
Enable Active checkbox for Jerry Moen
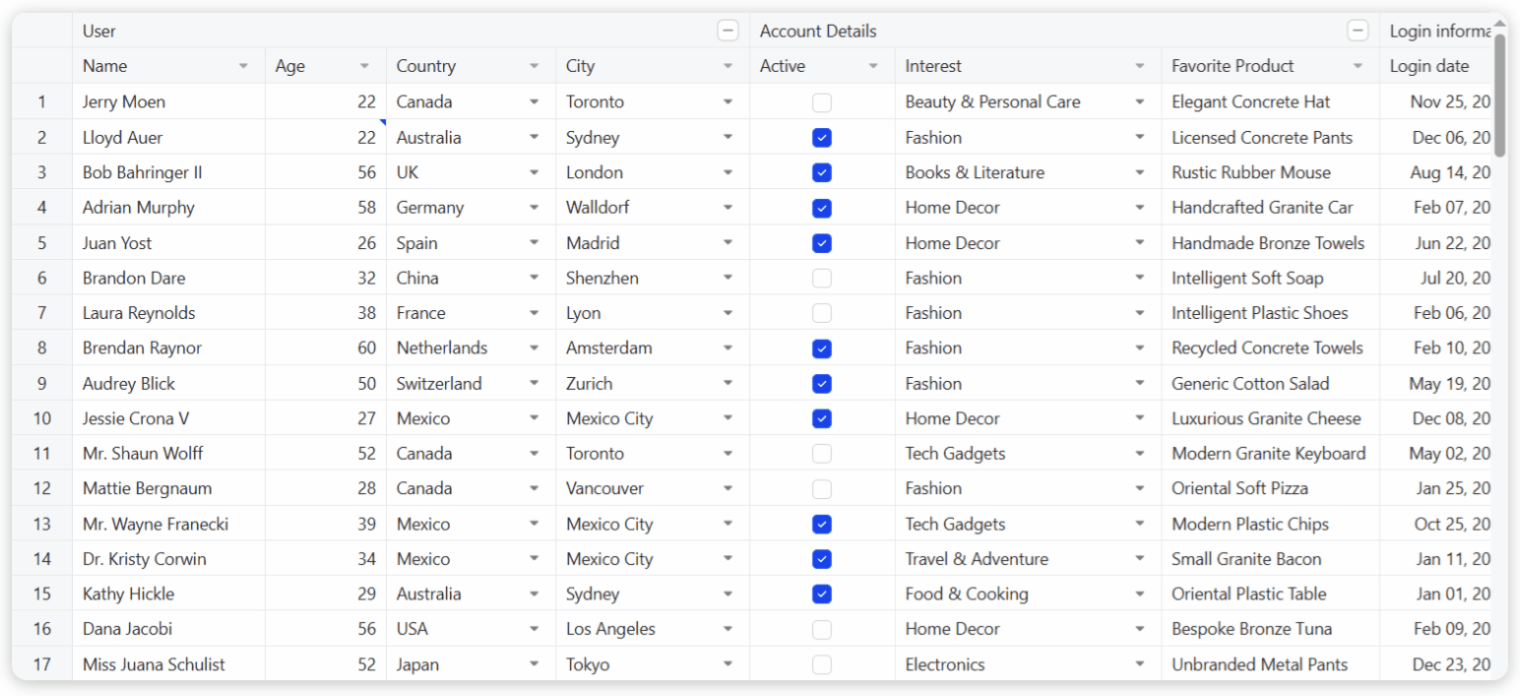pyautogui.click(x=822, y=102)
